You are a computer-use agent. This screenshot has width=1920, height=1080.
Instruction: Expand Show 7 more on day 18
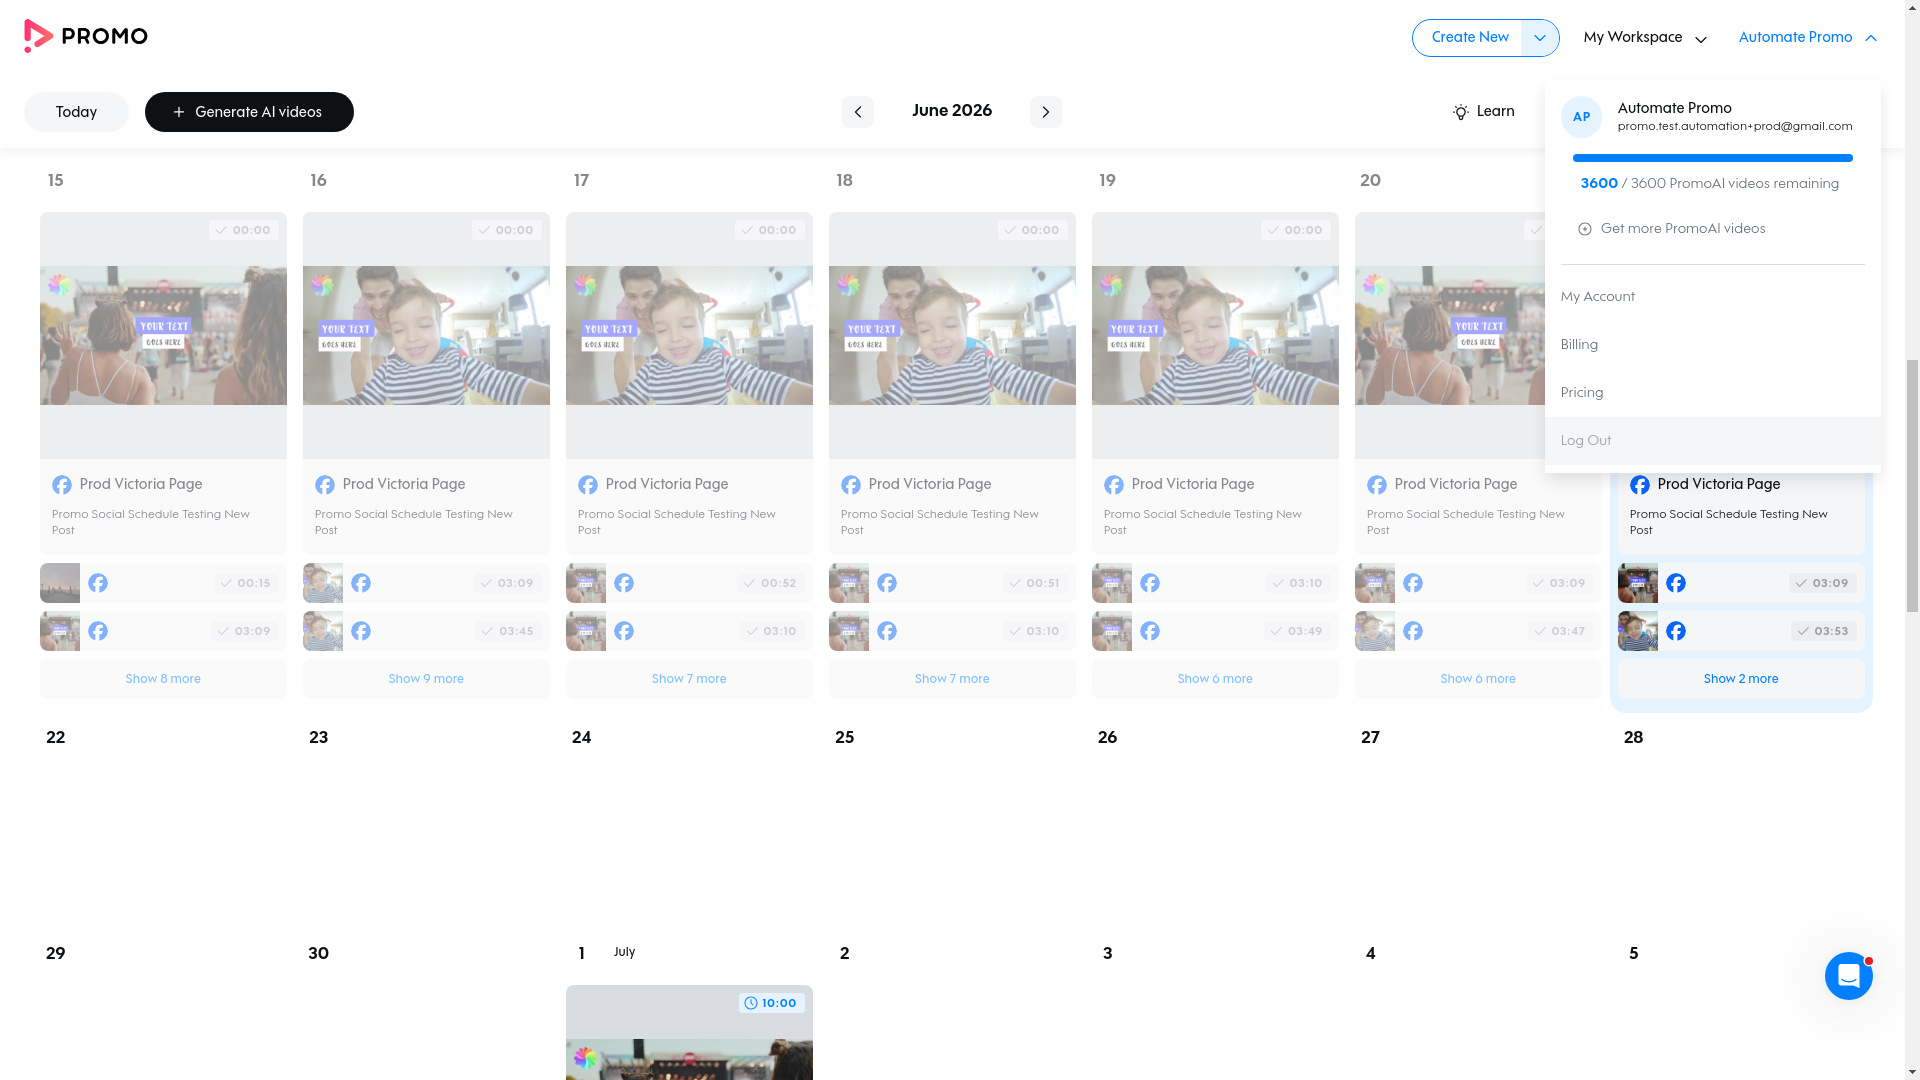click(x=952, y=679)
